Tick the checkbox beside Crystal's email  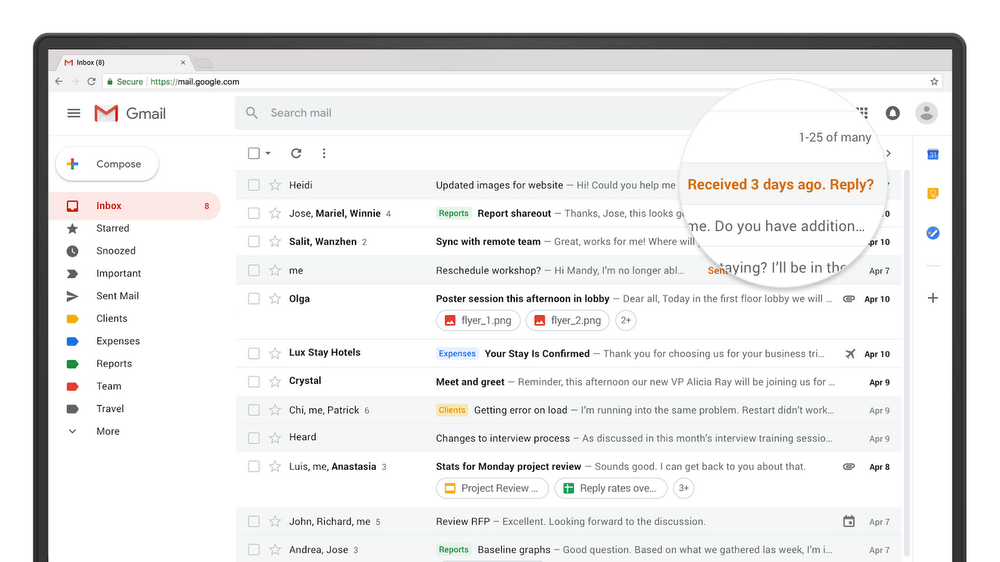pos(254,381)
